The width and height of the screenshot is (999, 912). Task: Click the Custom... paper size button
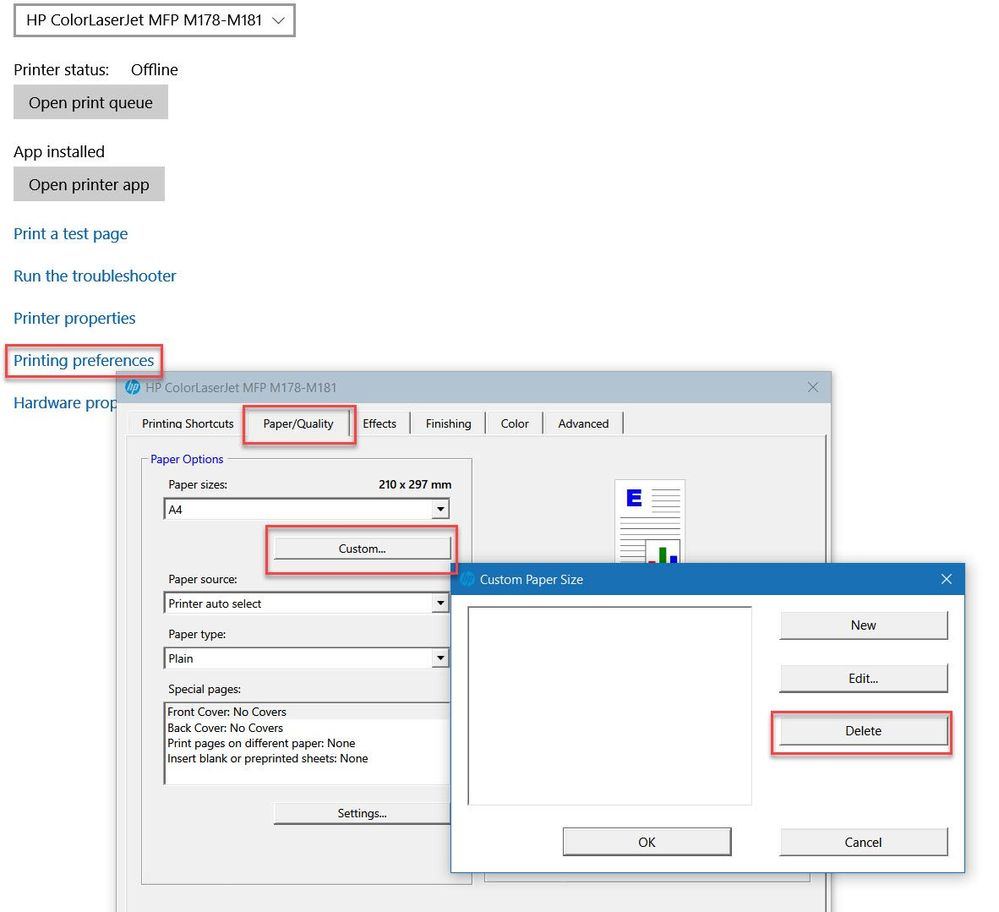(x=362, y=549)
